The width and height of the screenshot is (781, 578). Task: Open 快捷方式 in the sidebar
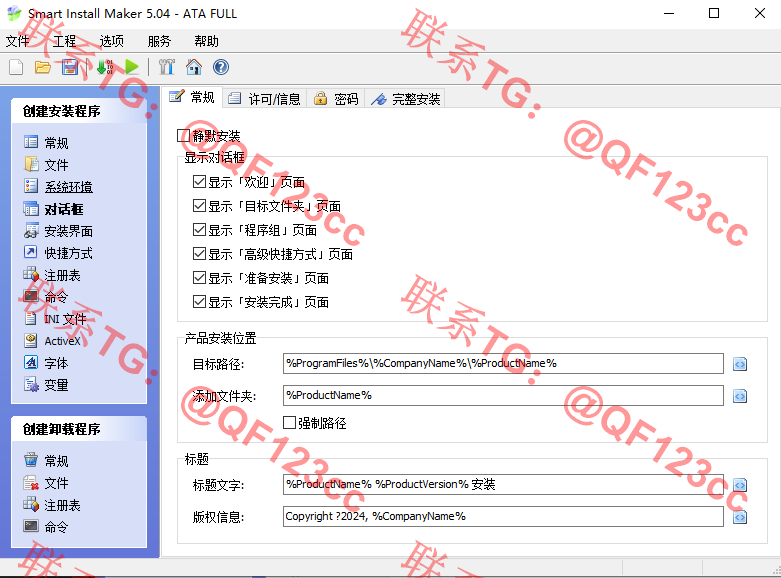coord(58,253)
